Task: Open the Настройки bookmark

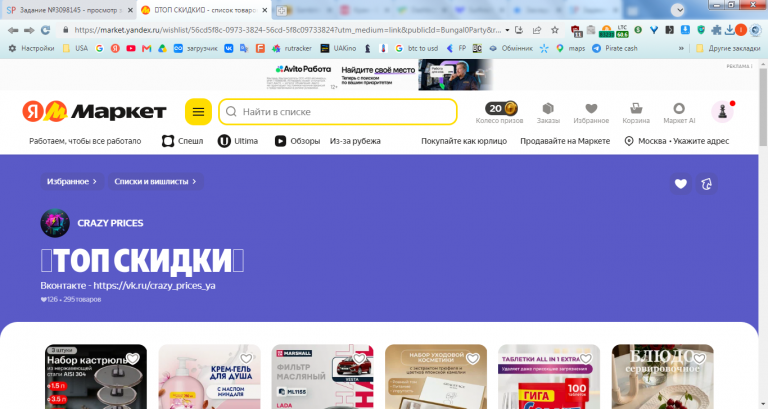Action: [31, 48]
